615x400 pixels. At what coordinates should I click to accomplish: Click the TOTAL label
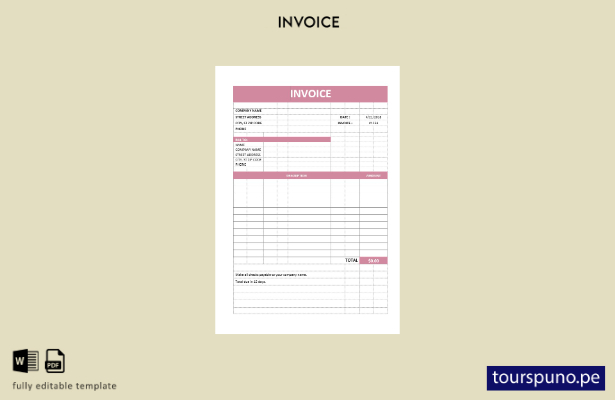tap(351, 260)
